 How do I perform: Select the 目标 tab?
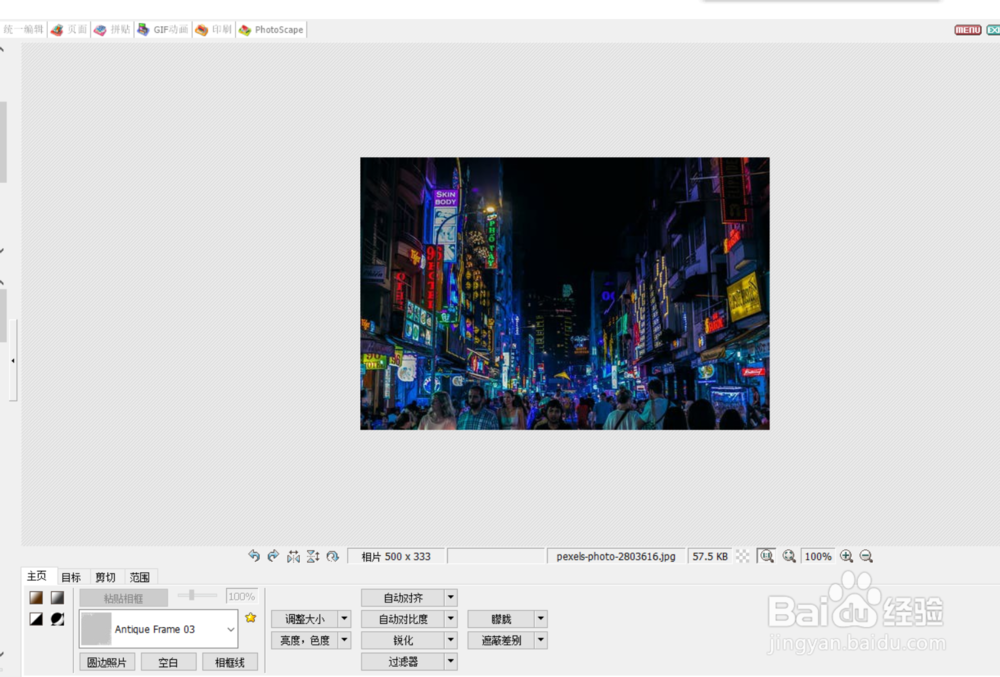pos(71,577)
